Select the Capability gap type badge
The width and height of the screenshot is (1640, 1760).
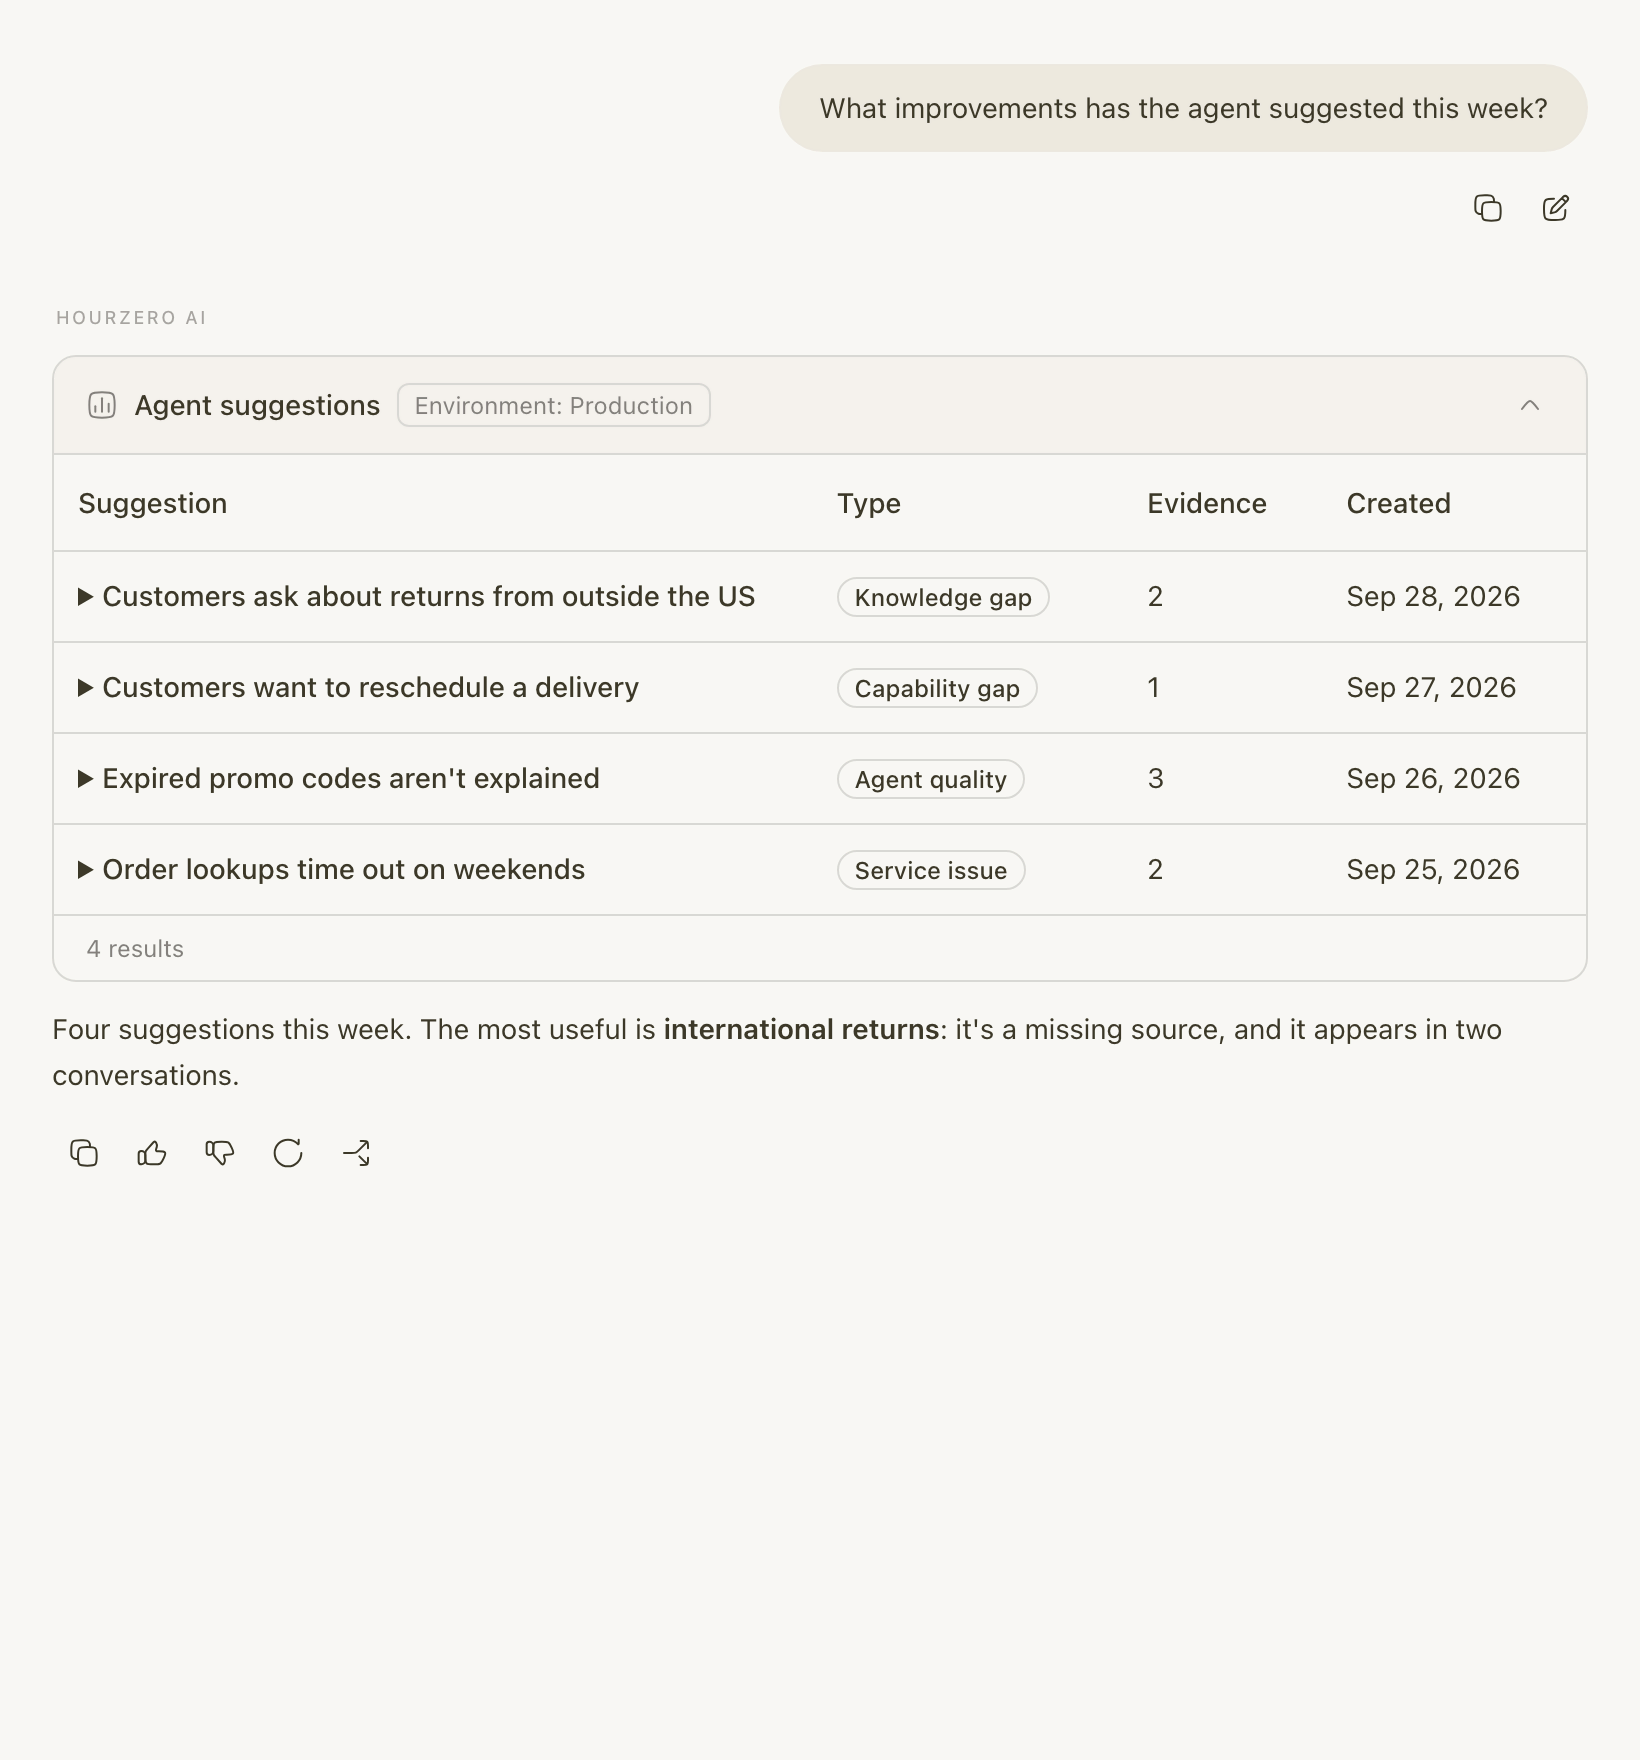tap(937, 688)
